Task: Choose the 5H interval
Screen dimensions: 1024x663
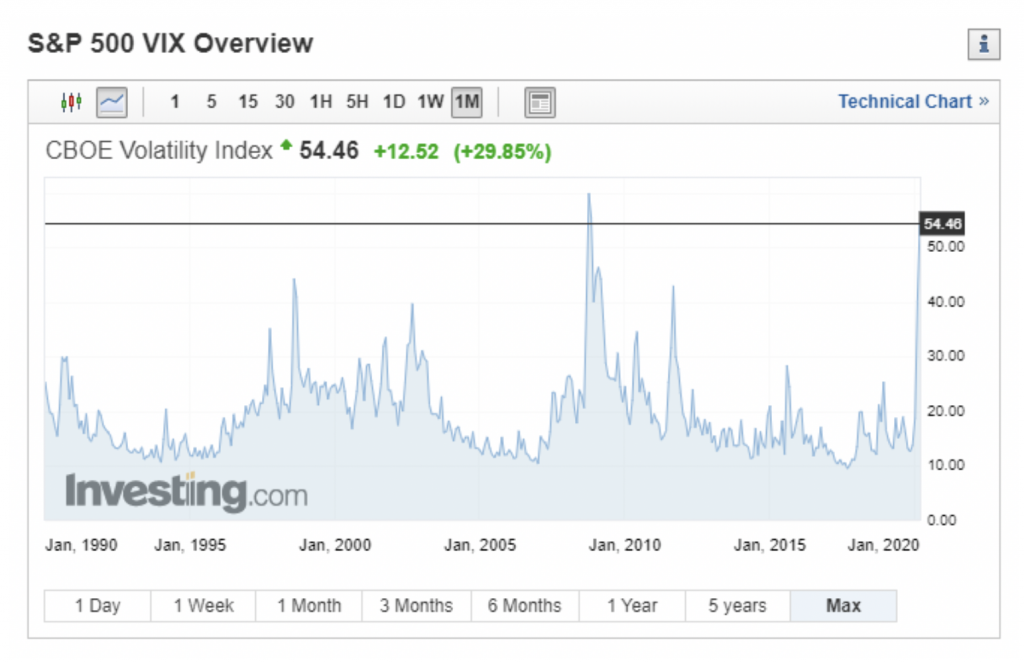Action: click(x=357, y=102)
